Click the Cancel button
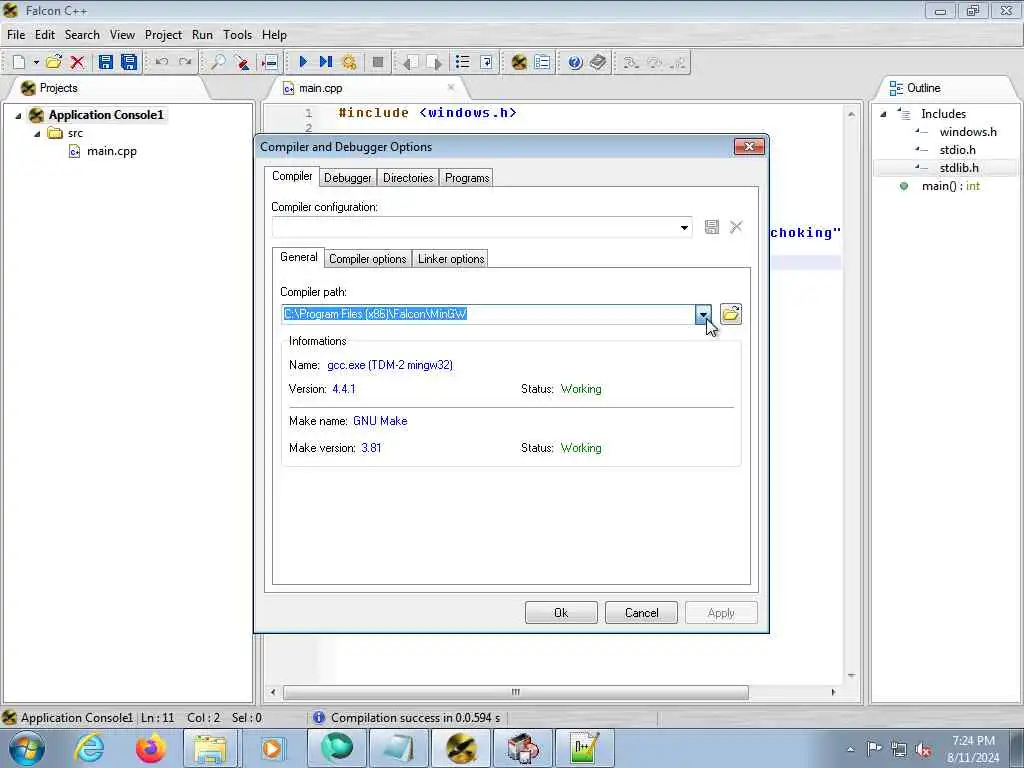Screen dimensions: 1024x768 (641, 613)
